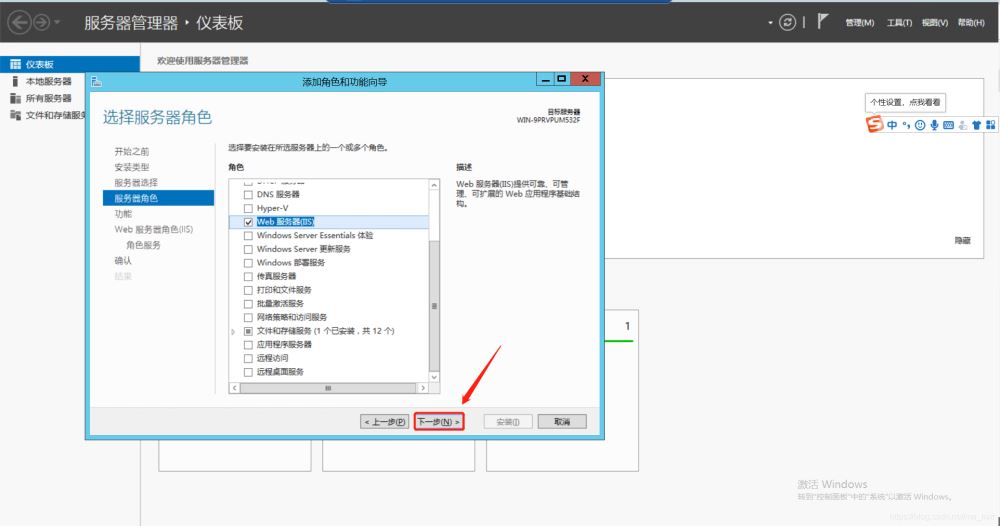Go to 确认 wizard step
The width and height of the screenshot is (1000, 526).
coord(123,260)
